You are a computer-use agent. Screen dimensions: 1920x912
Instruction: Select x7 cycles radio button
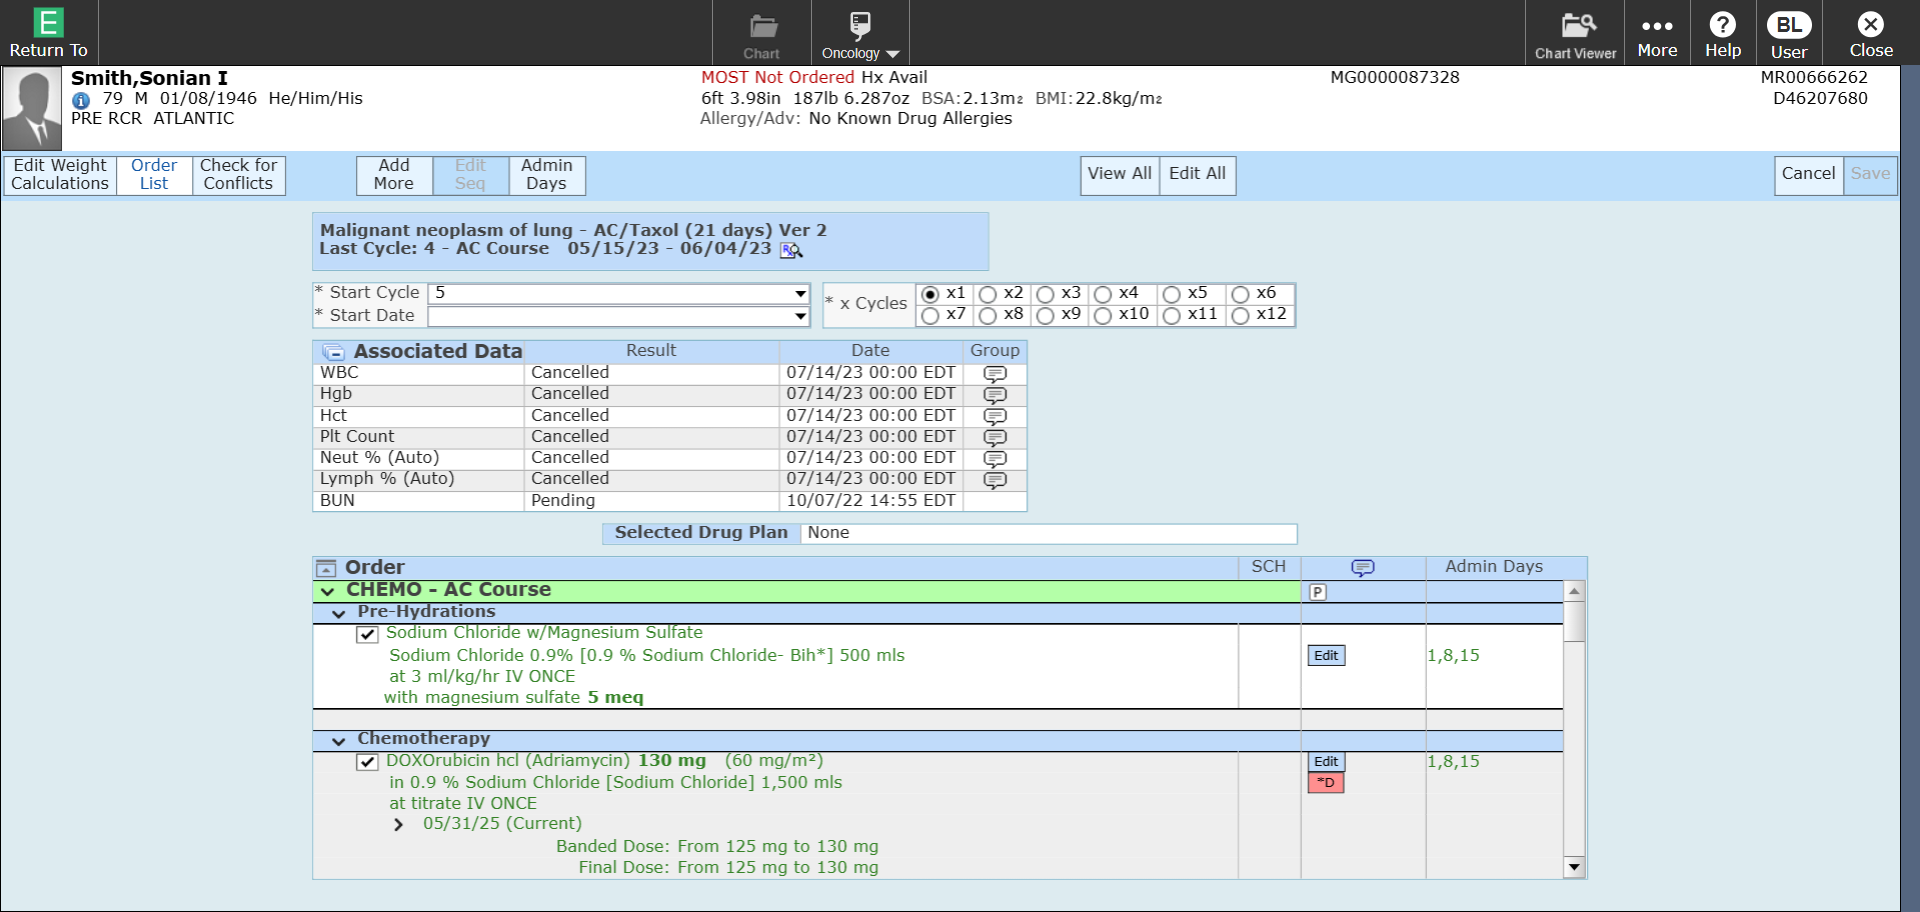(931, 316)
